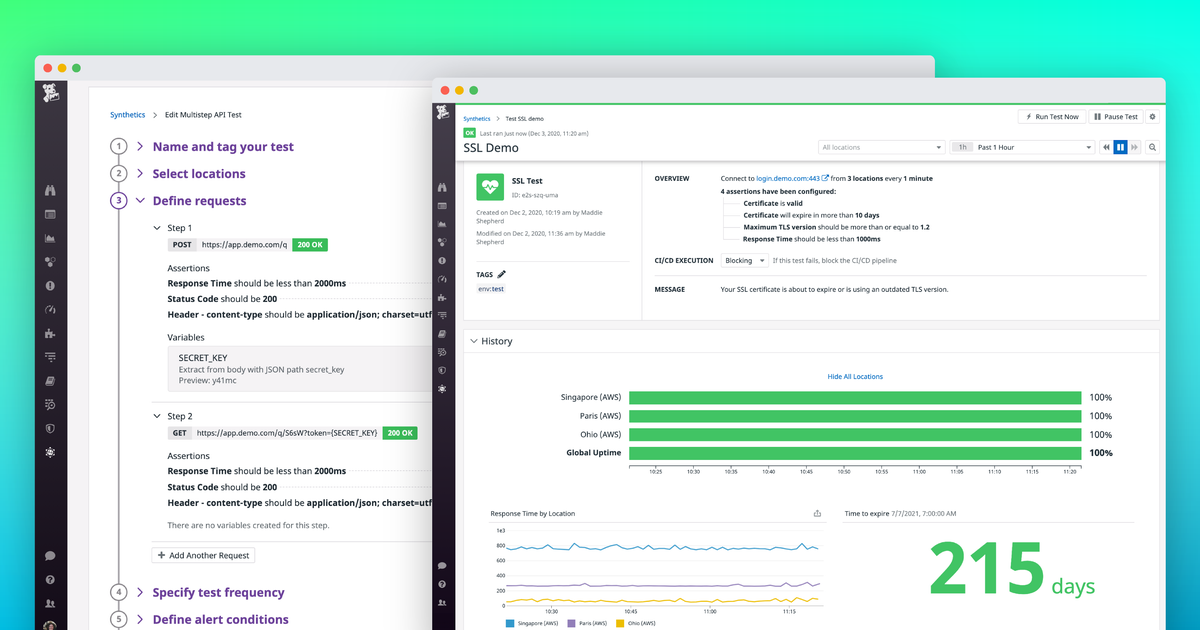
Task: Open the Team icon in back window sidebar
Action: click(50, 604)
